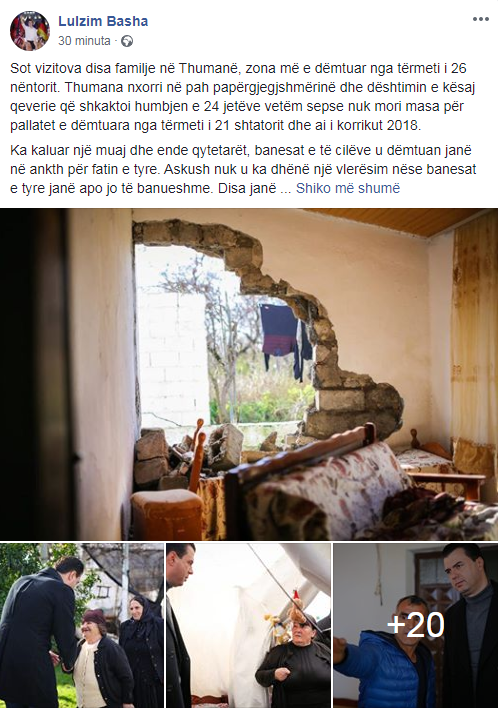The width and height of the screenshot is (498, 709).
Task: Show the "+20" additional photos
Action: [416, 626]
